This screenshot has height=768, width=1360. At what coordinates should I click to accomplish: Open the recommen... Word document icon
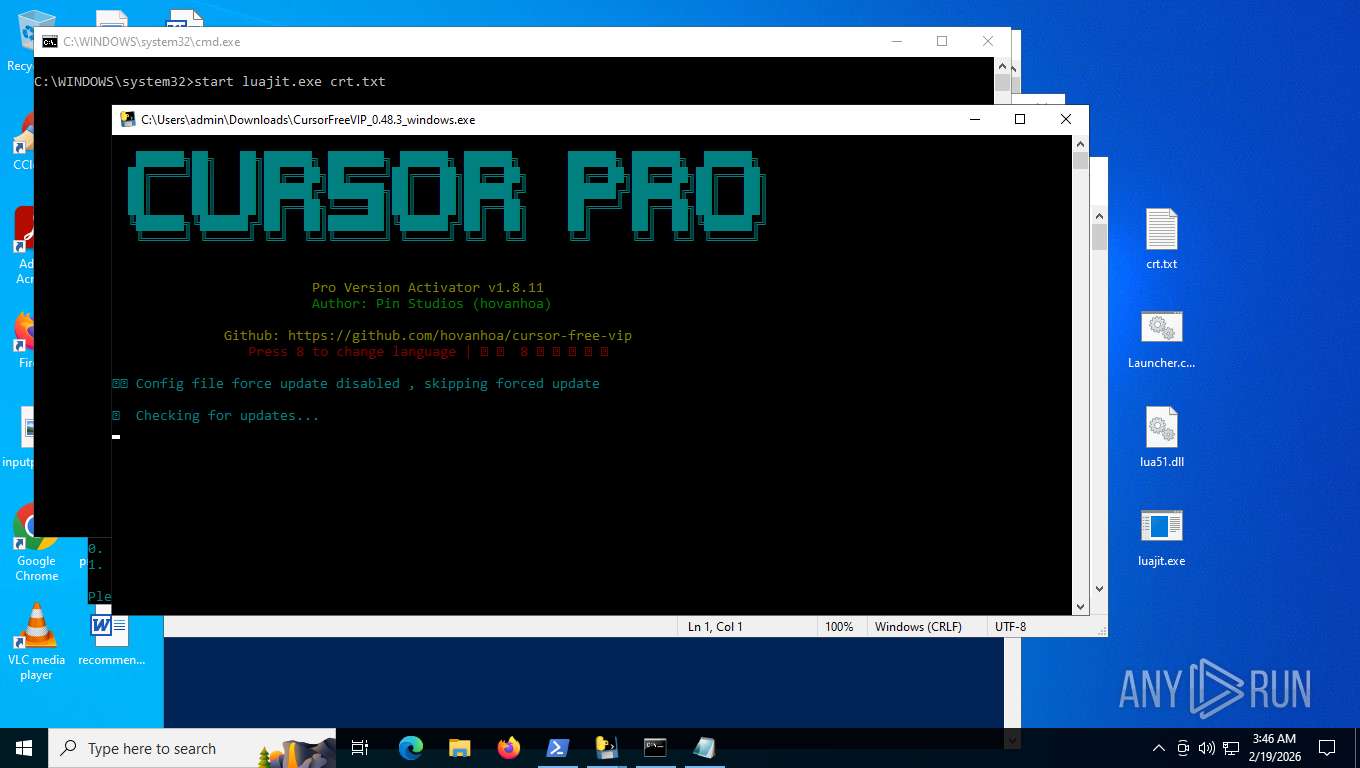111,638
